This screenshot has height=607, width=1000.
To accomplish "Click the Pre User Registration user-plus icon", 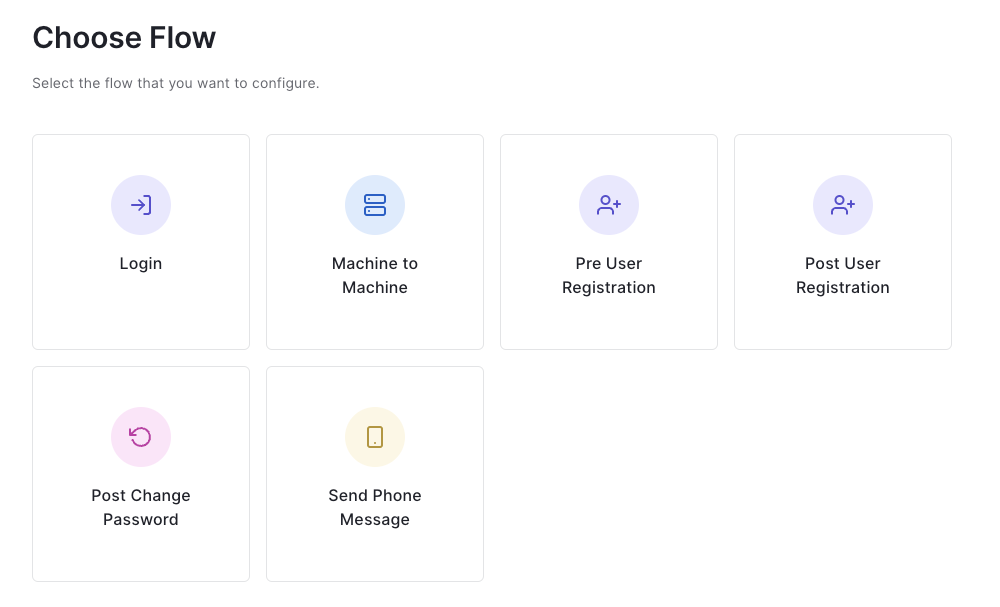I will 609,205.
